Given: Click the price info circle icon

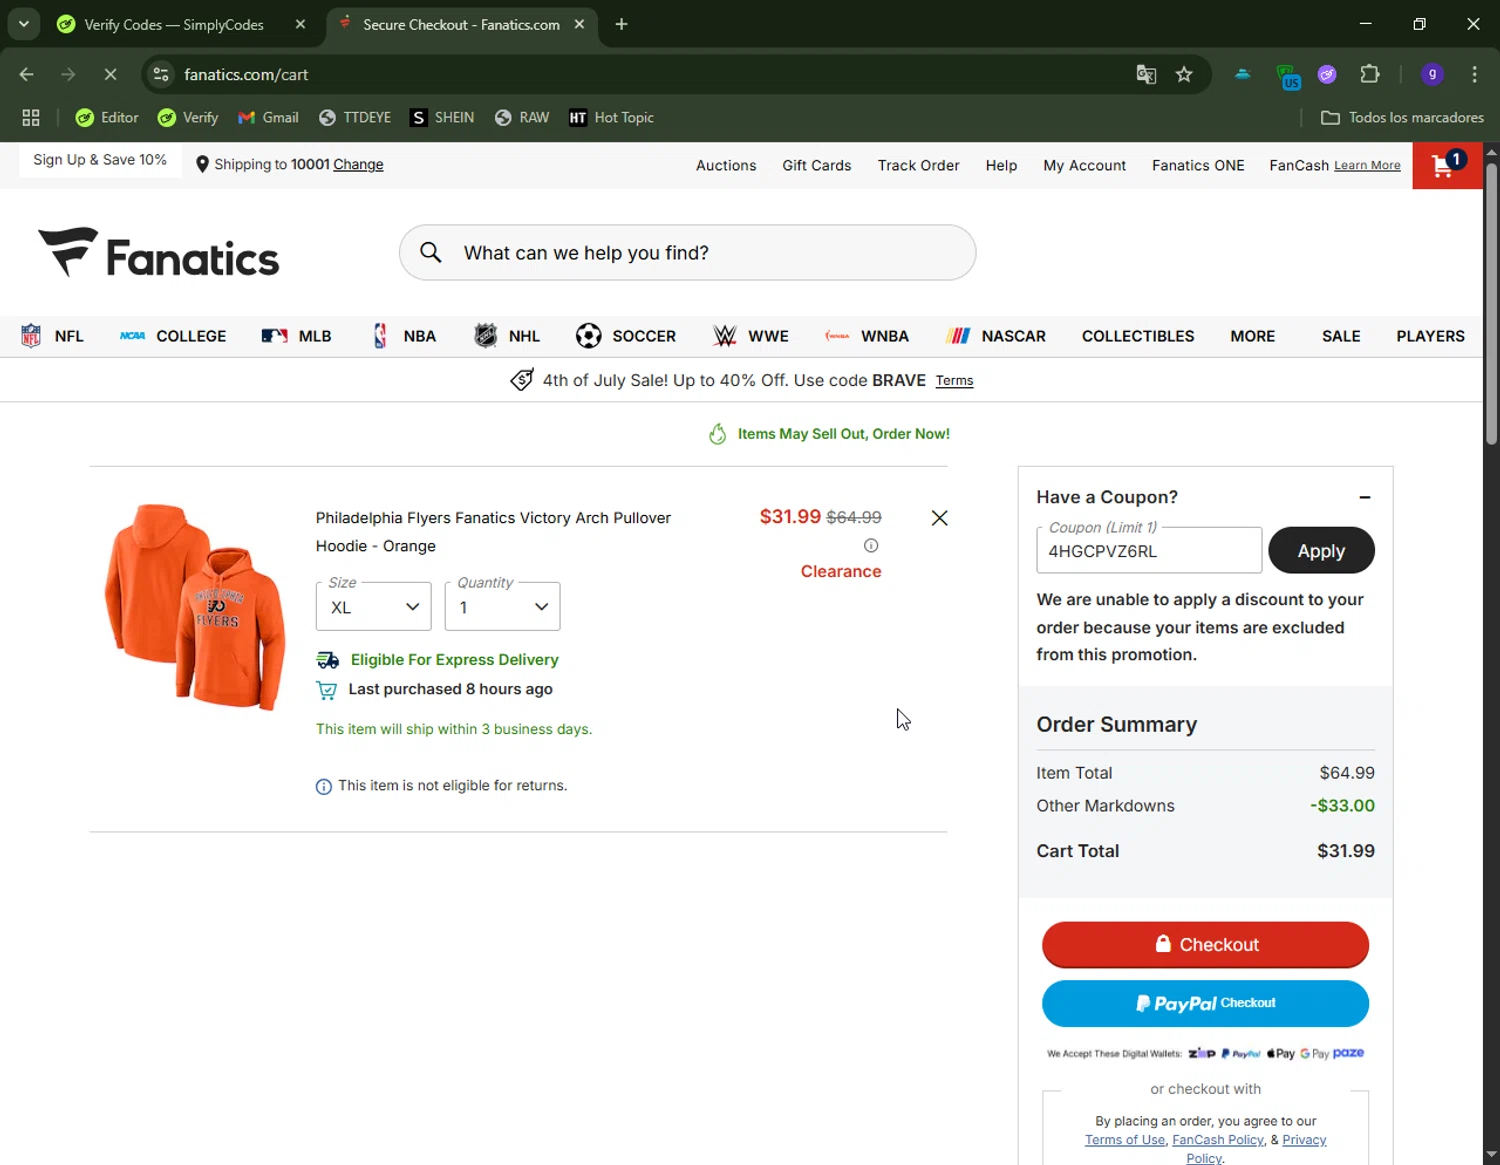Looking at the screenshot, I should tap(871, 545).
